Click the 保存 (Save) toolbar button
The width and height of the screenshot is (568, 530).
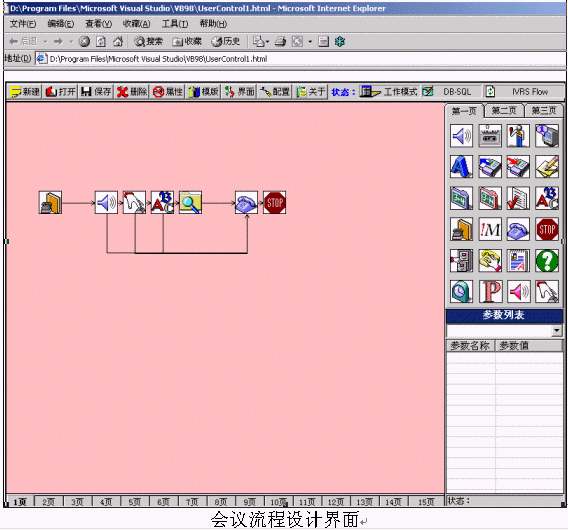click(x=96, y=92)
